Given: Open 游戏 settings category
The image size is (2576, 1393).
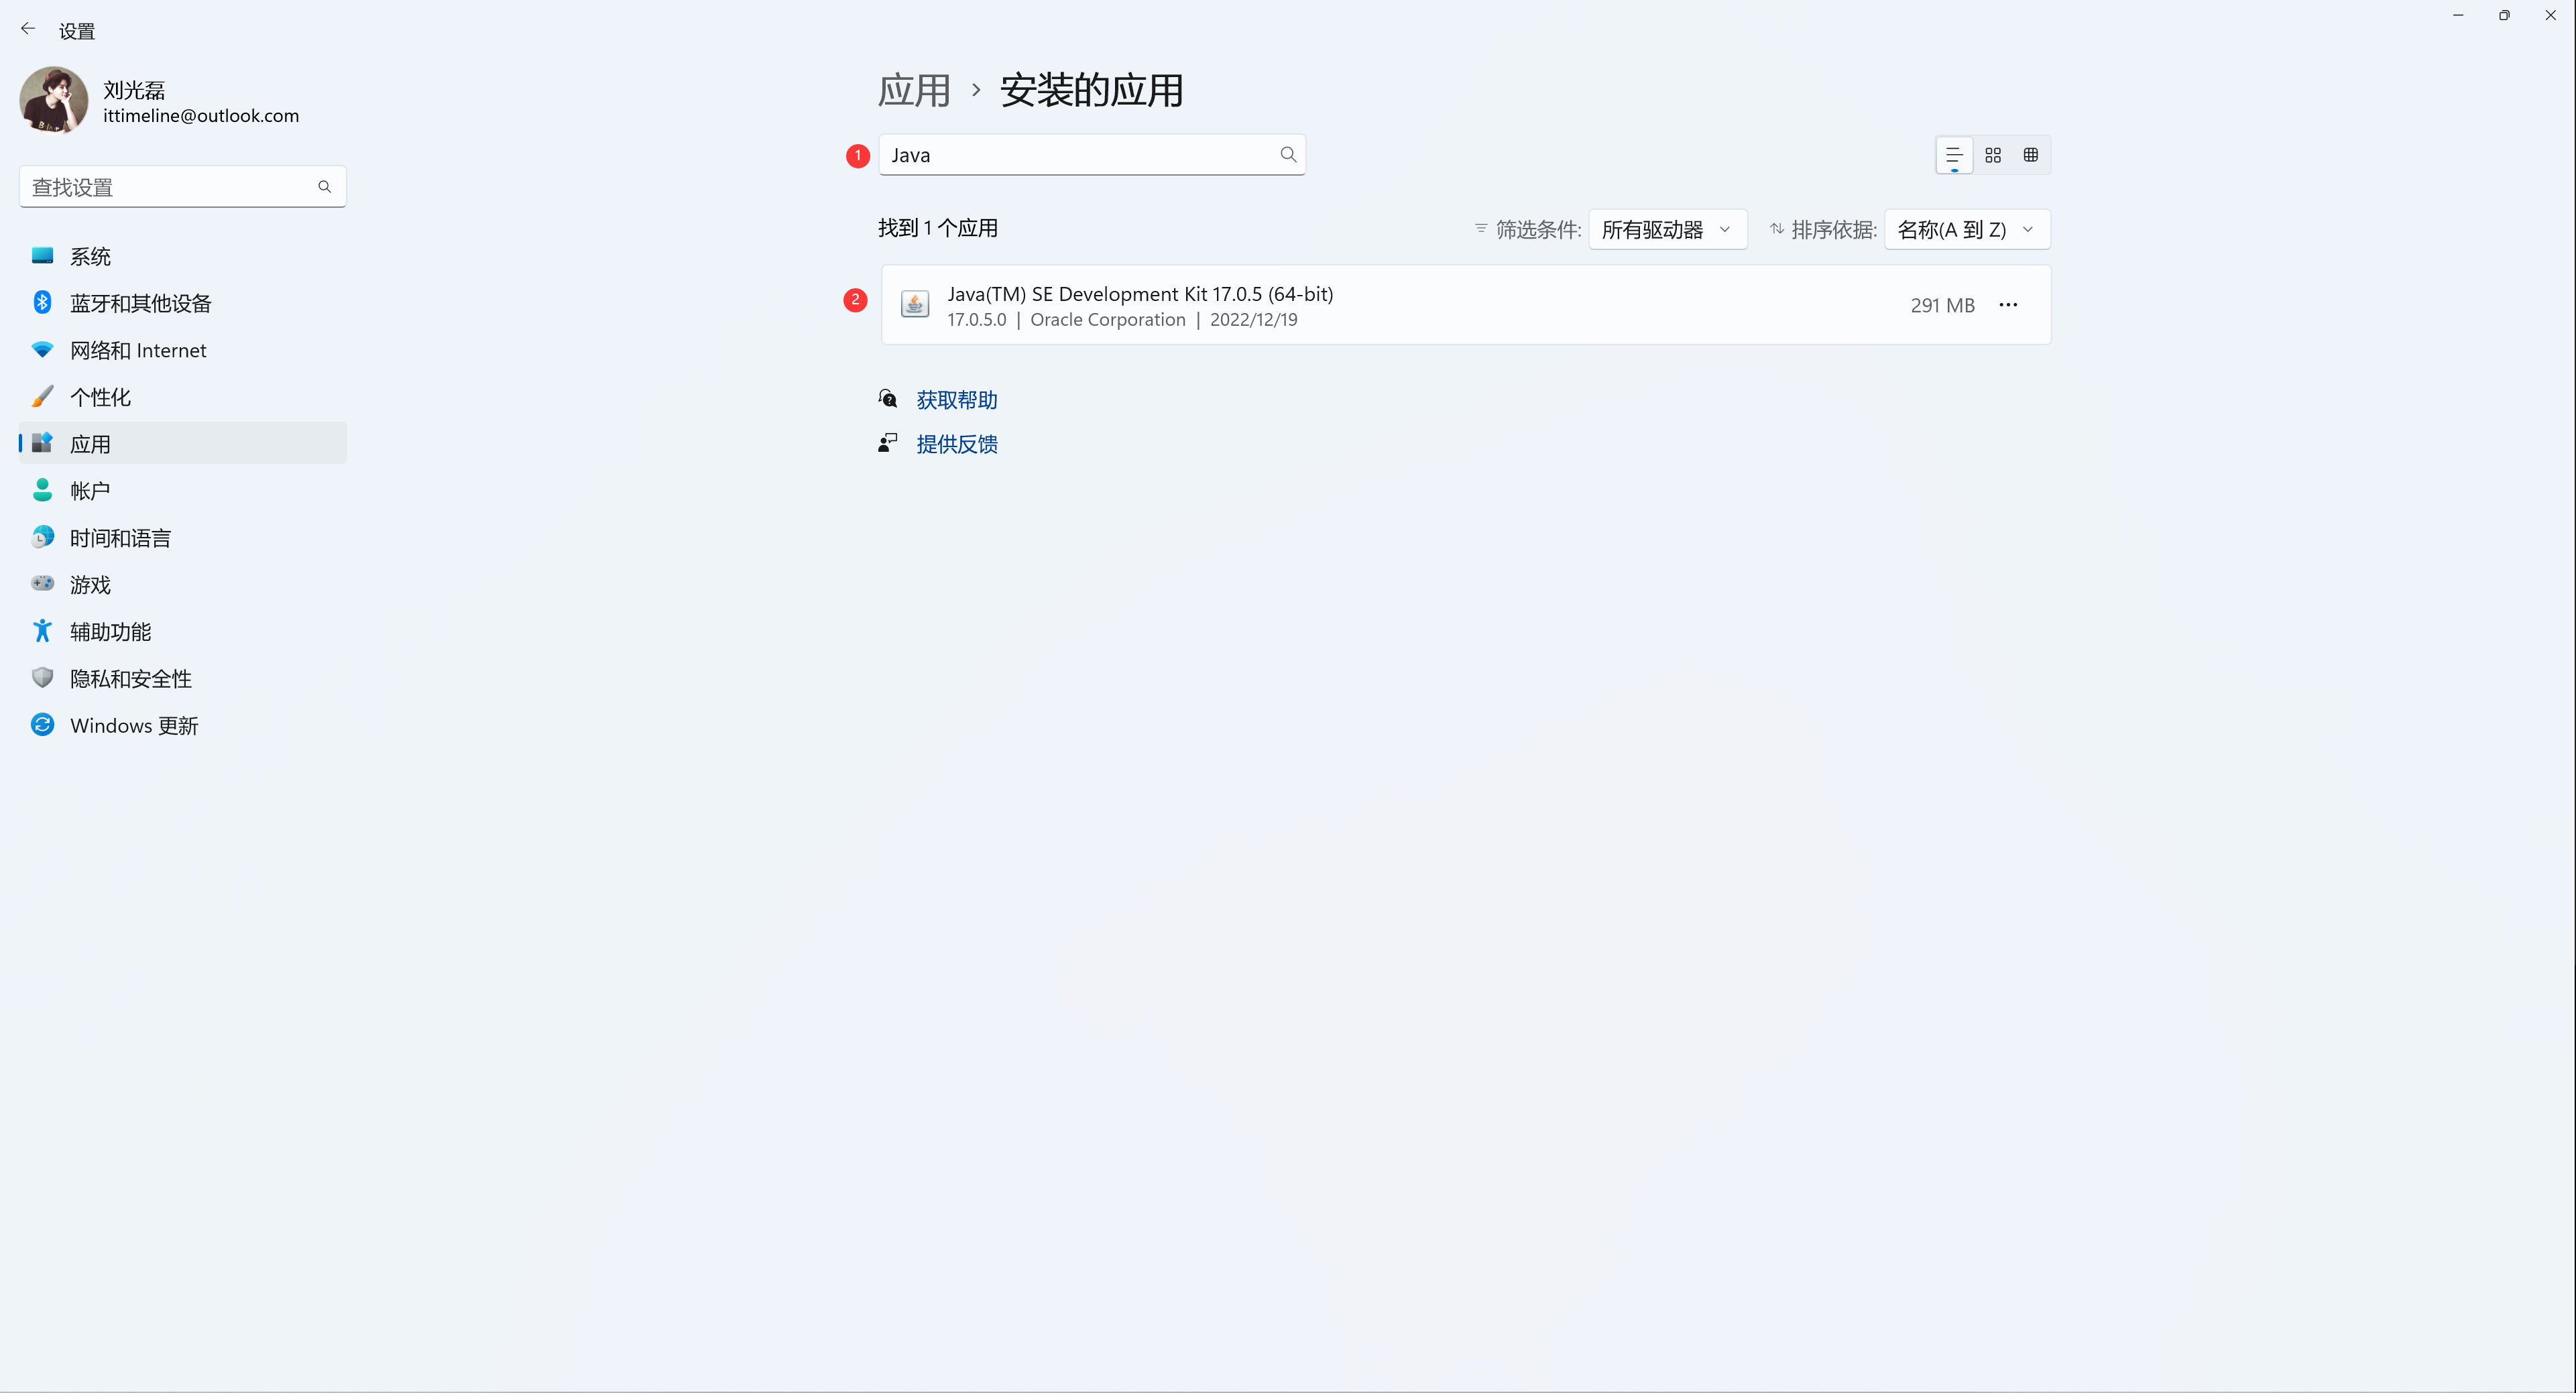Looking at the screenshot, I should (182, 585).
